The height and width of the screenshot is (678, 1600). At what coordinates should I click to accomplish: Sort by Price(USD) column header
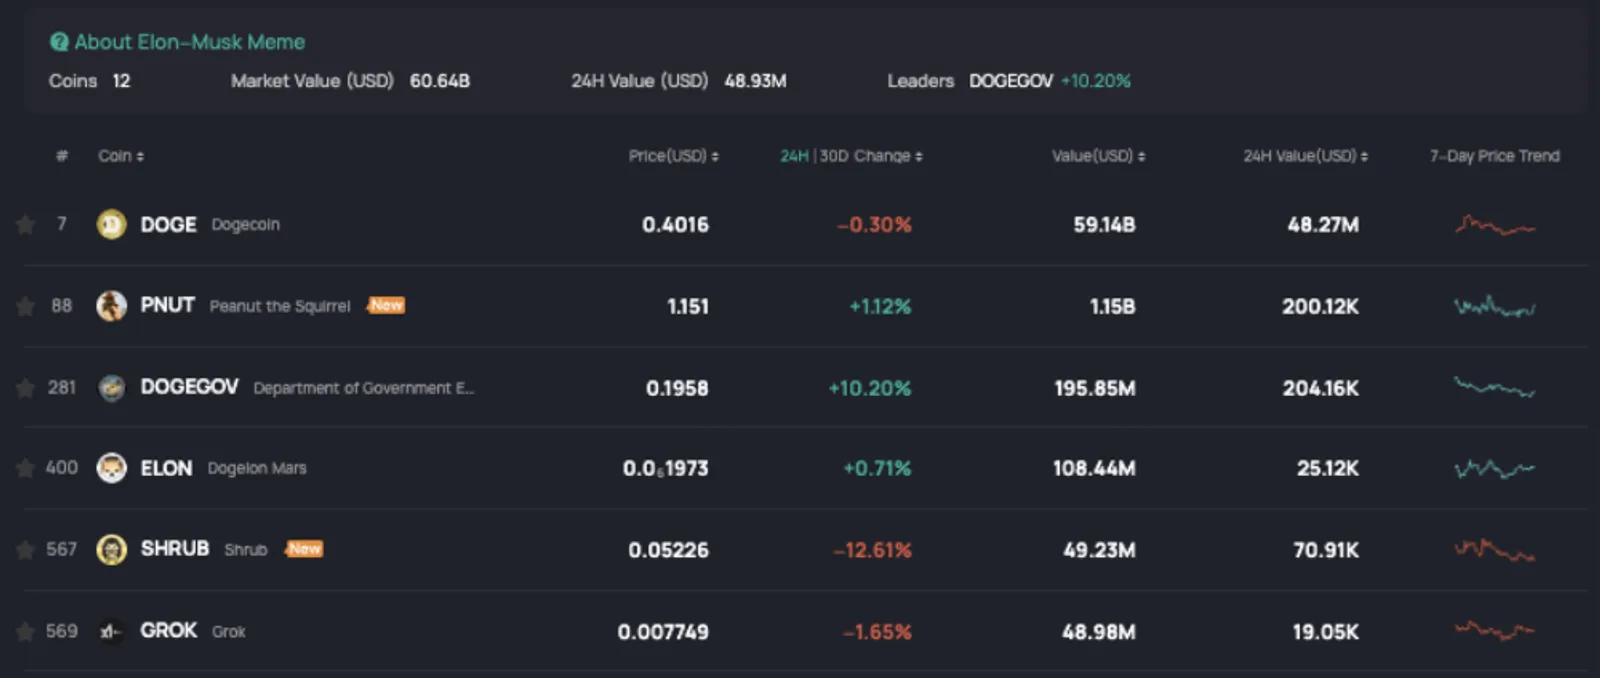(x=673, y=156)
